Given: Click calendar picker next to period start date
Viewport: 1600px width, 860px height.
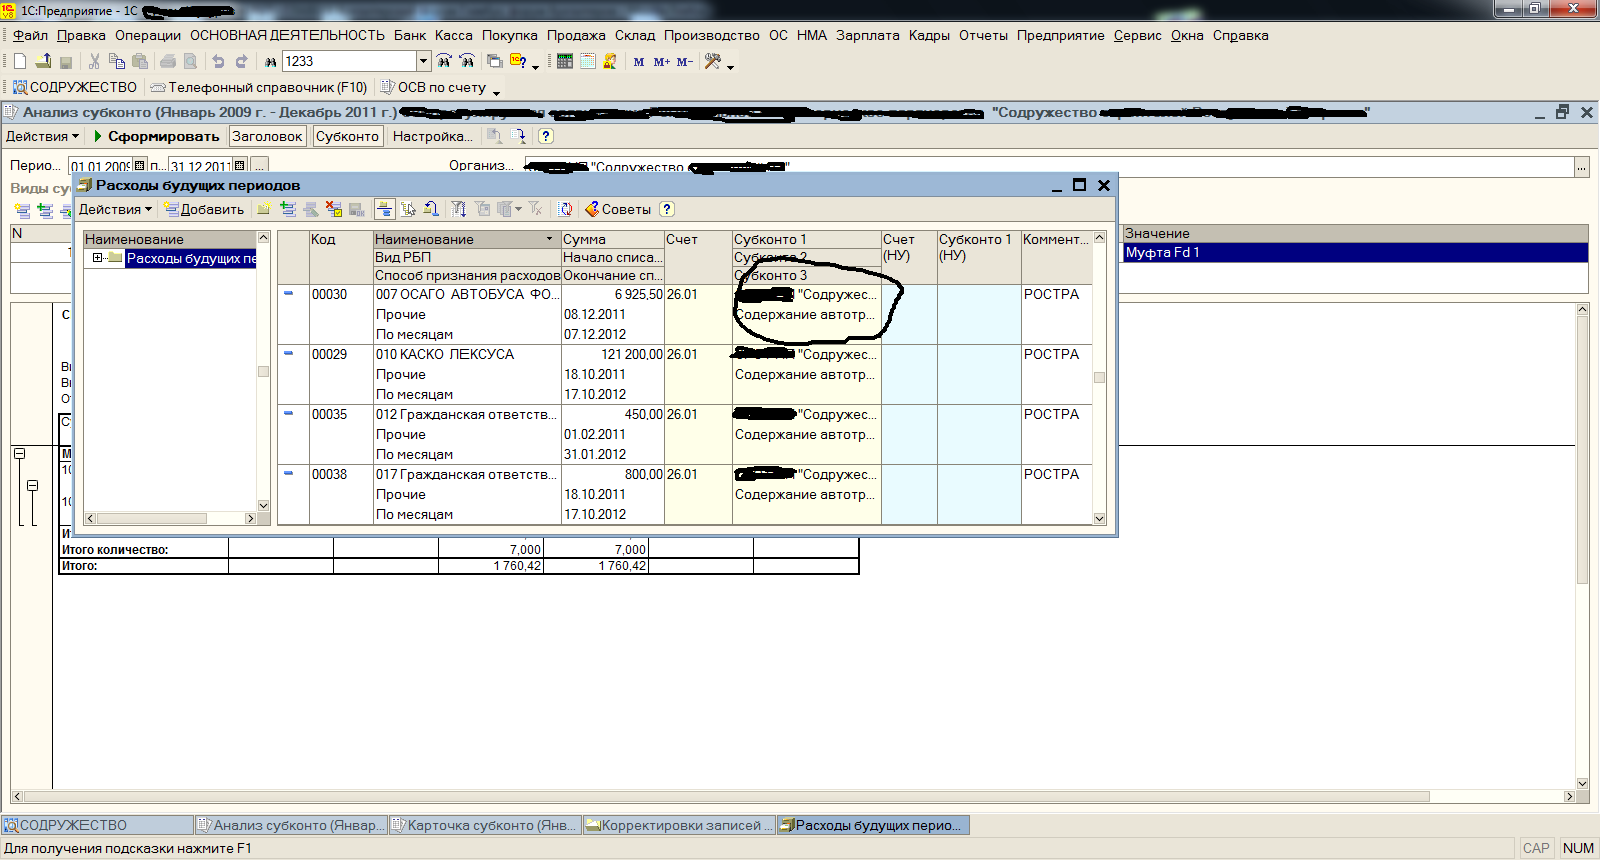Looking at the screenshot, I should [x=139, y=166].
